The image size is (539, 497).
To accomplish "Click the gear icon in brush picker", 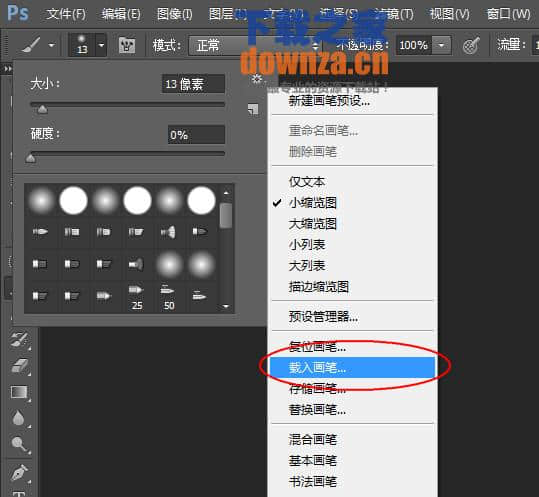I will click(256, 79).
